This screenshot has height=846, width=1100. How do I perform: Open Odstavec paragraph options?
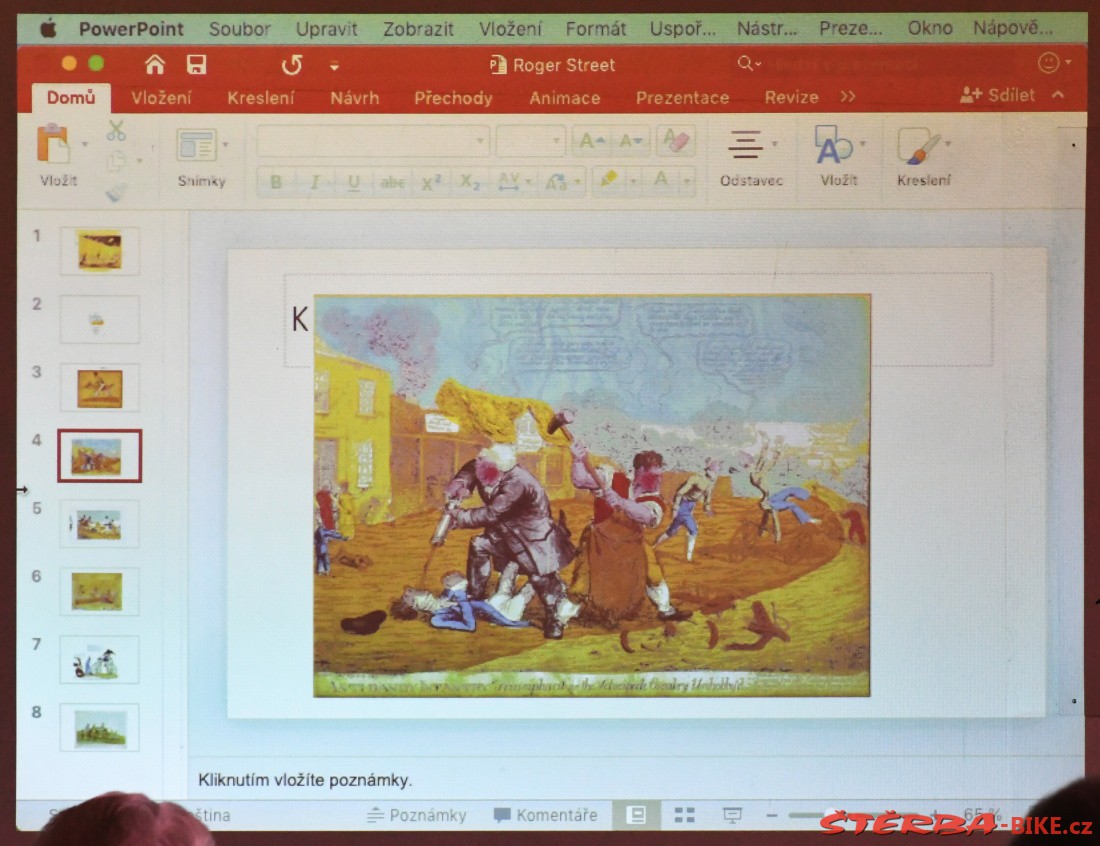coord(750,157)
